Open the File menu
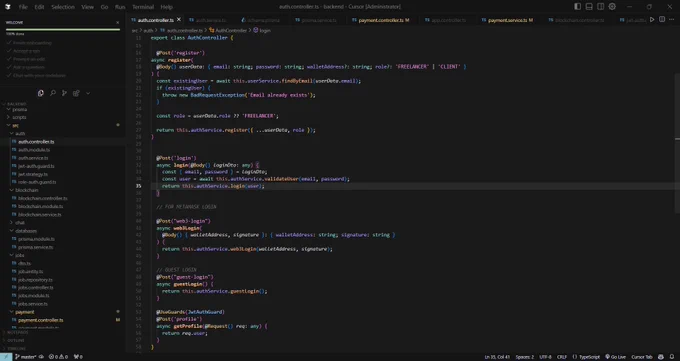 point(23,7)
